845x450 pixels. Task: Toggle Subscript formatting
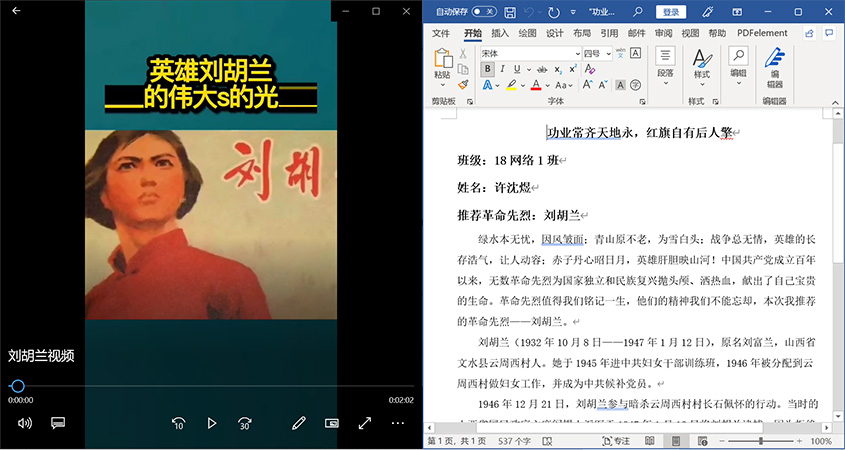coord(558,70)
